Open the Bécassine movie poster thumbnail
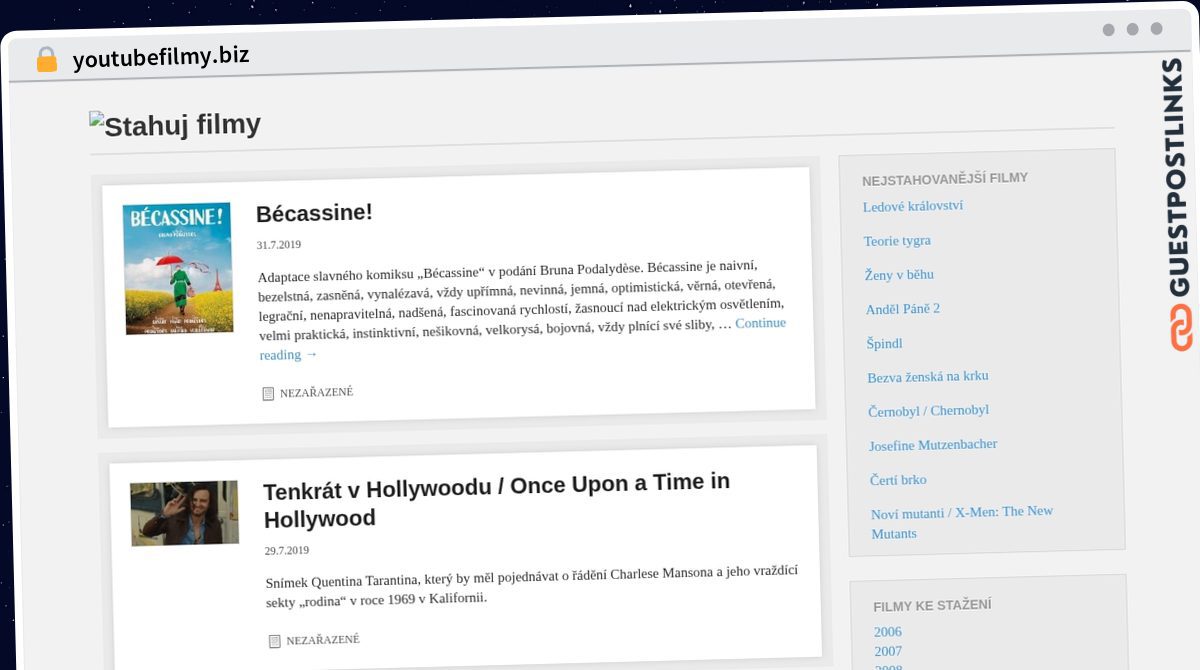The height and width of the screenshot is (670, 1200). (177, 268)
